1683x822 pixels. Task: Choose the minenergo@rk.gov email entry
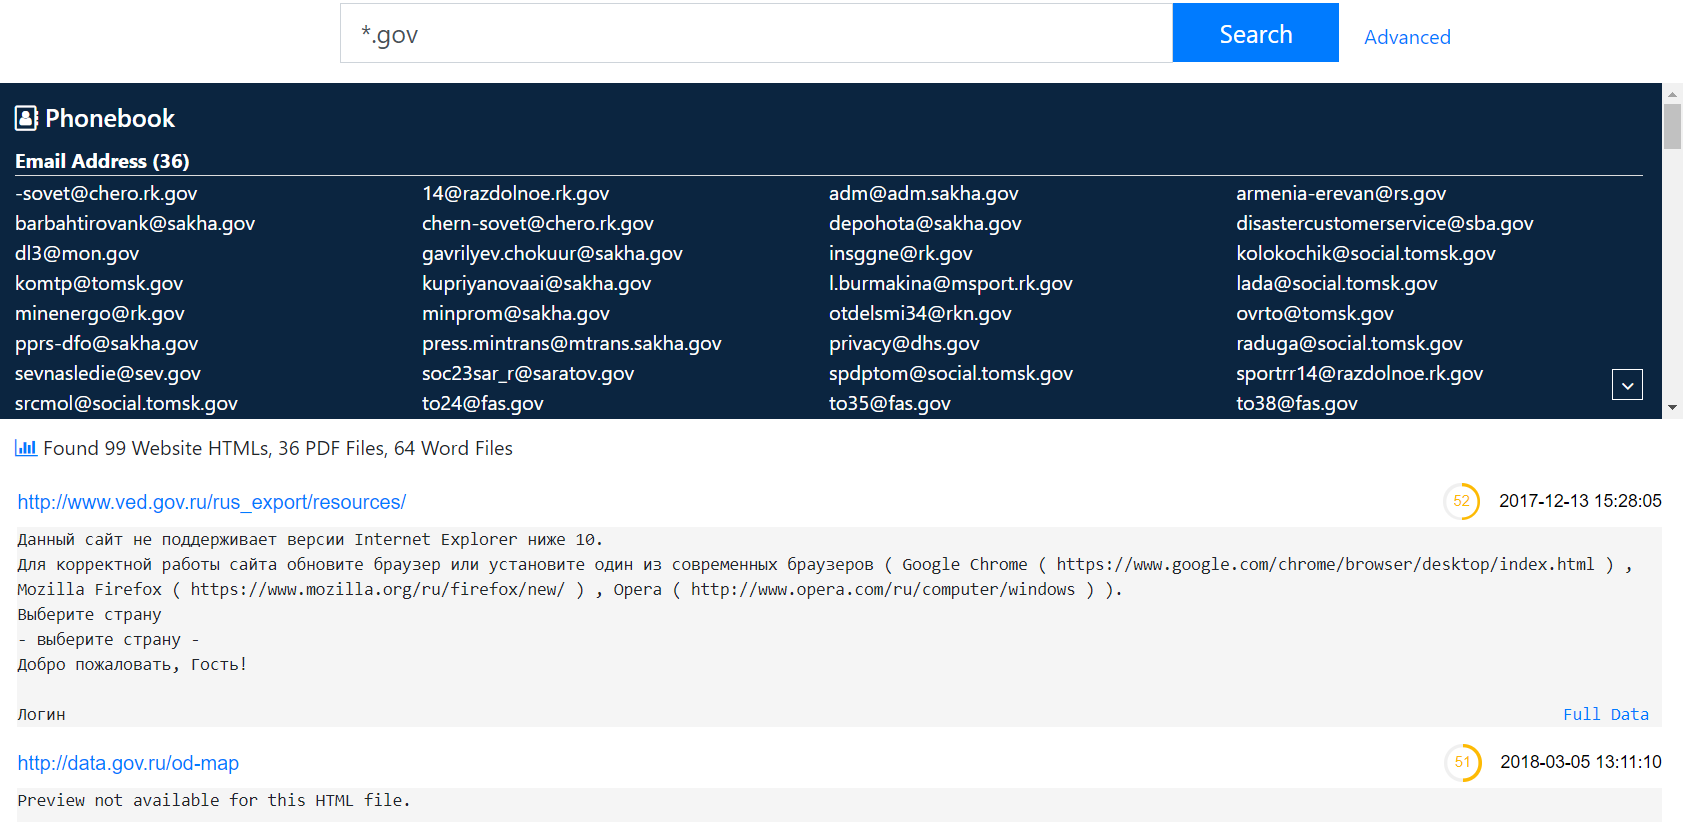pos(100,313)
